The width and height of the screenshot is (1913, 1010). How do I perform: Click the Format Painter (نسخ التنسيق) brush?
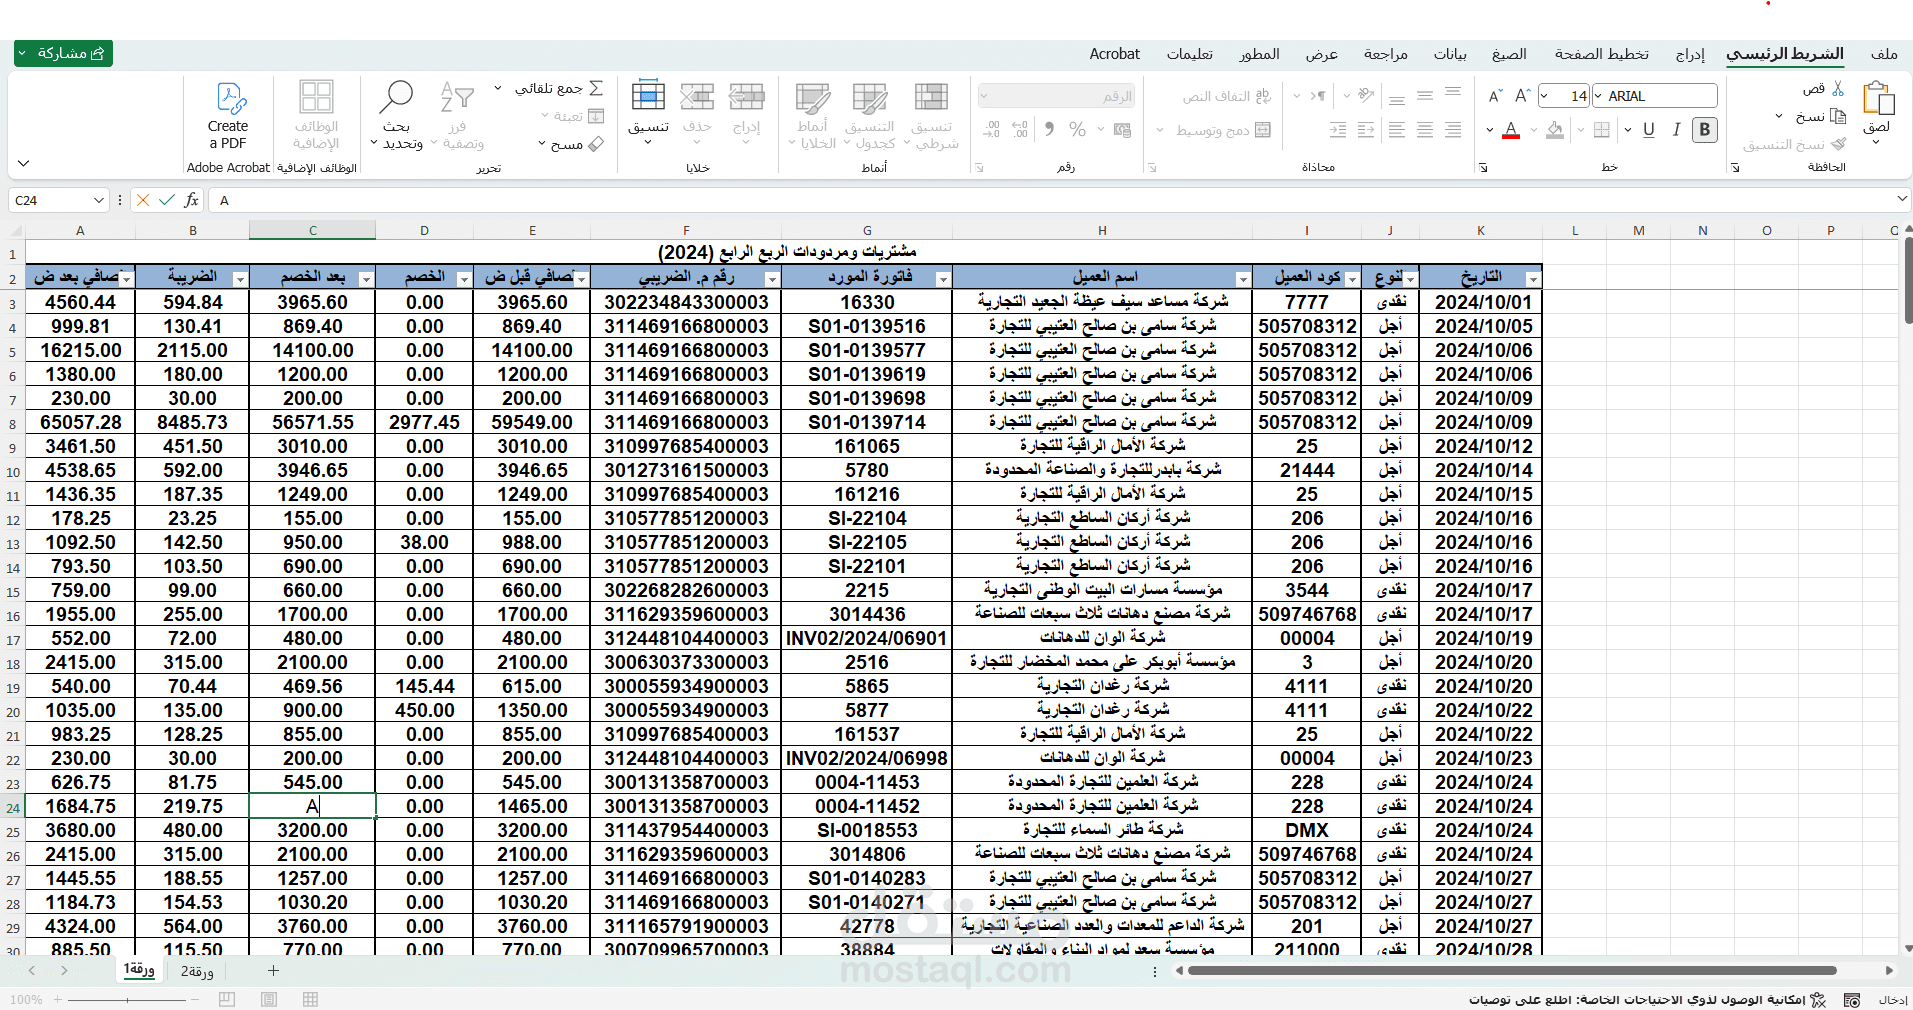pos(1838,144)
